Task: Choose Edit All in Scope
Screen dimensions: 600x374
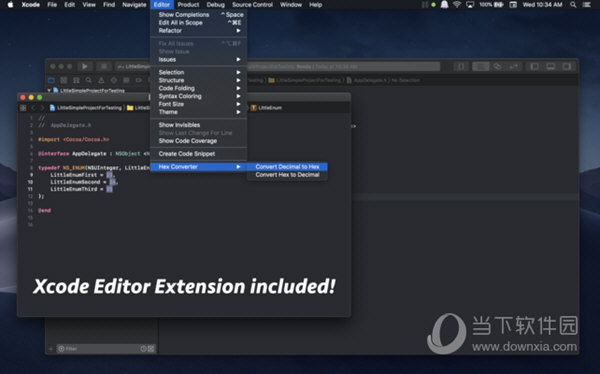Action: point(198,23)
